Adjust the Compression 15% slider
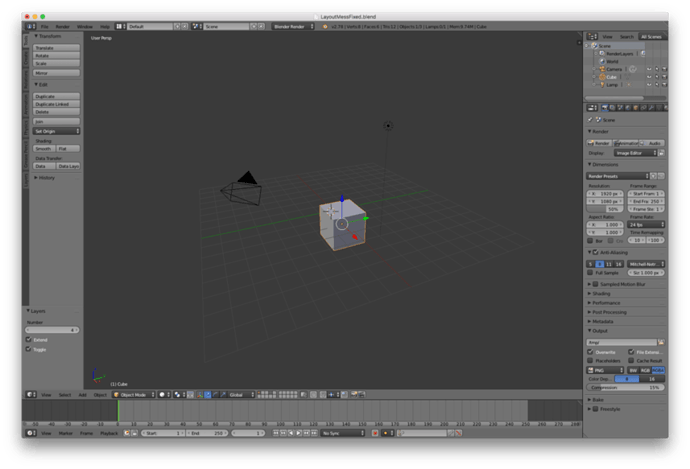This screenshot has width=690, height=469. tap(625, 388)
